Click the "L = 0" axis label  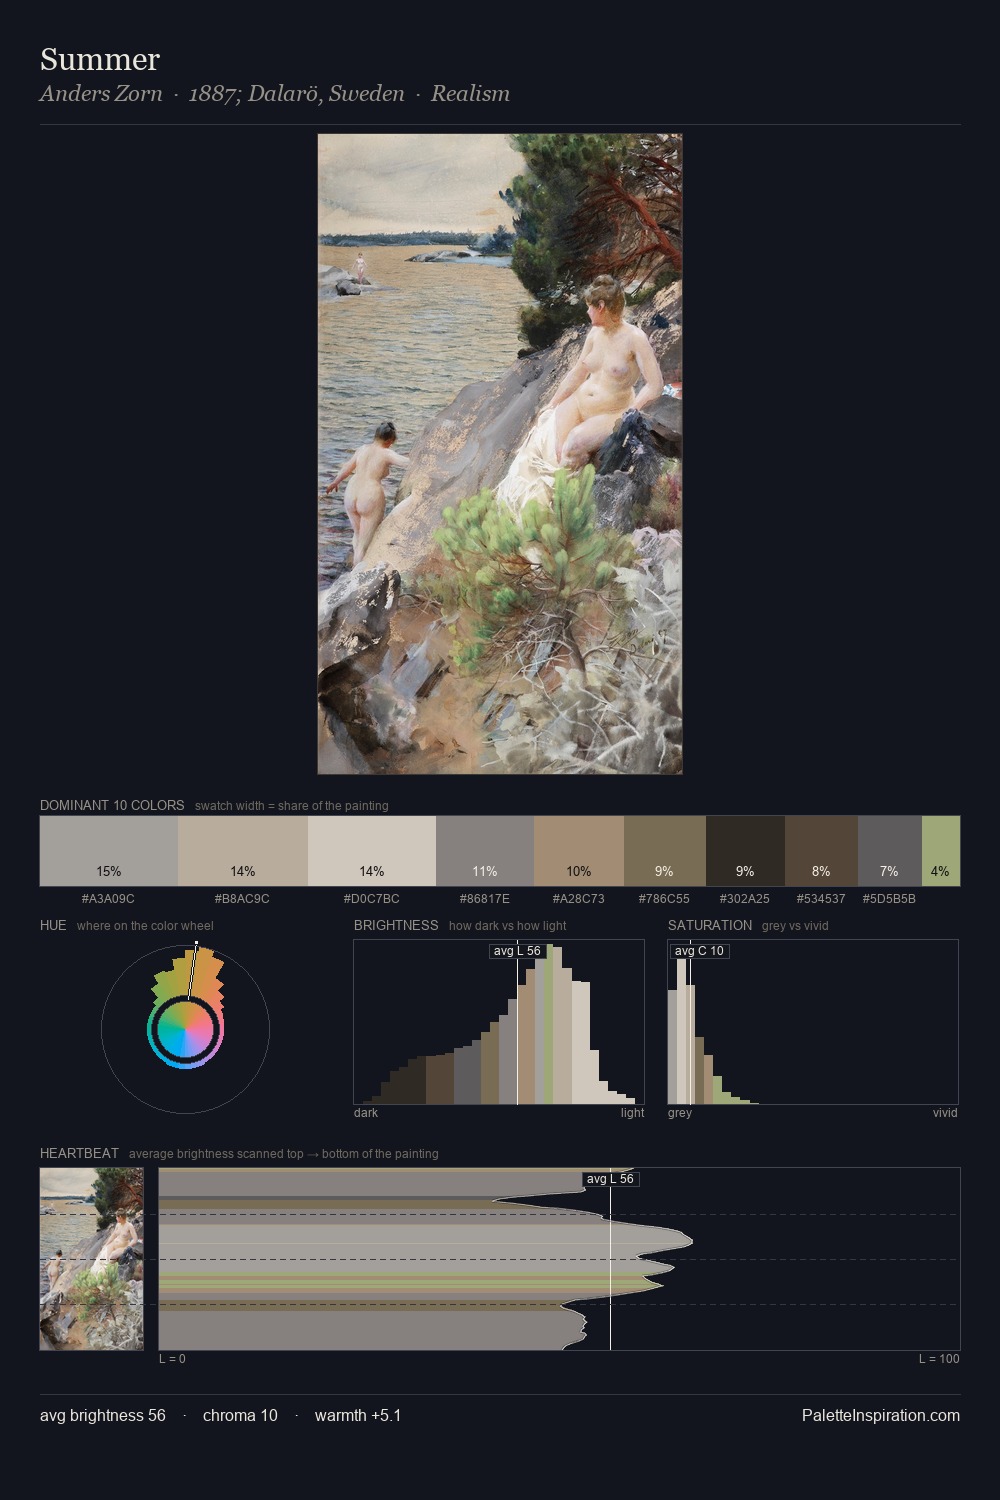pos(172,1359)
